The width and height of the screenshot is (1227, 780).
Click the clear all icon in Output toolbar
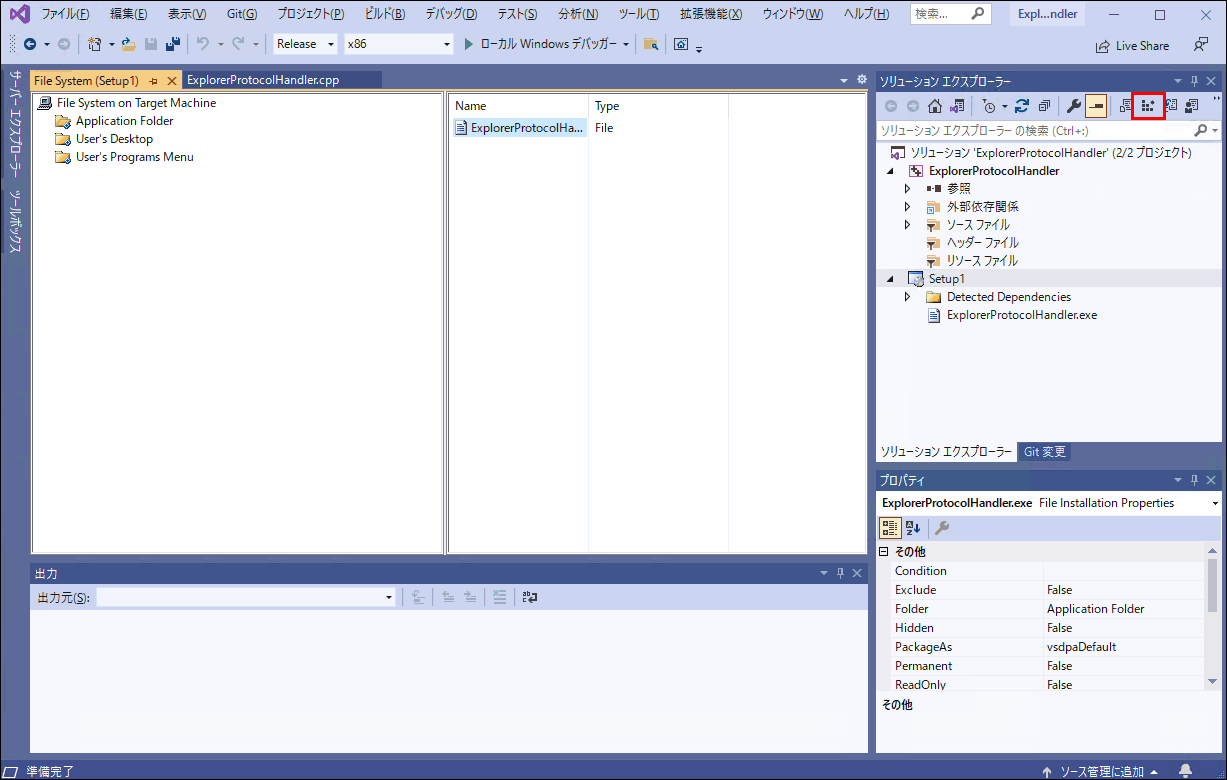(500, 597)
